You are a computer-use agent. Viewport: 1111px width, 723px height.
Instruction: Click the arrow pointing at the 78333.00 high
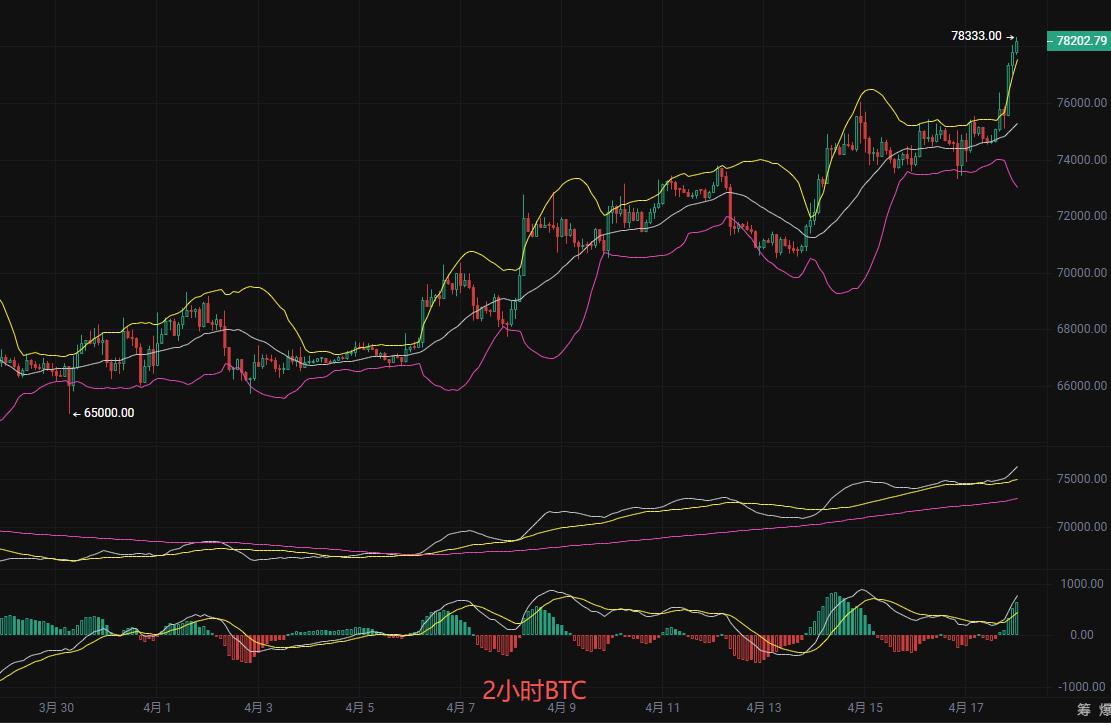click(x=1010, y=37)
